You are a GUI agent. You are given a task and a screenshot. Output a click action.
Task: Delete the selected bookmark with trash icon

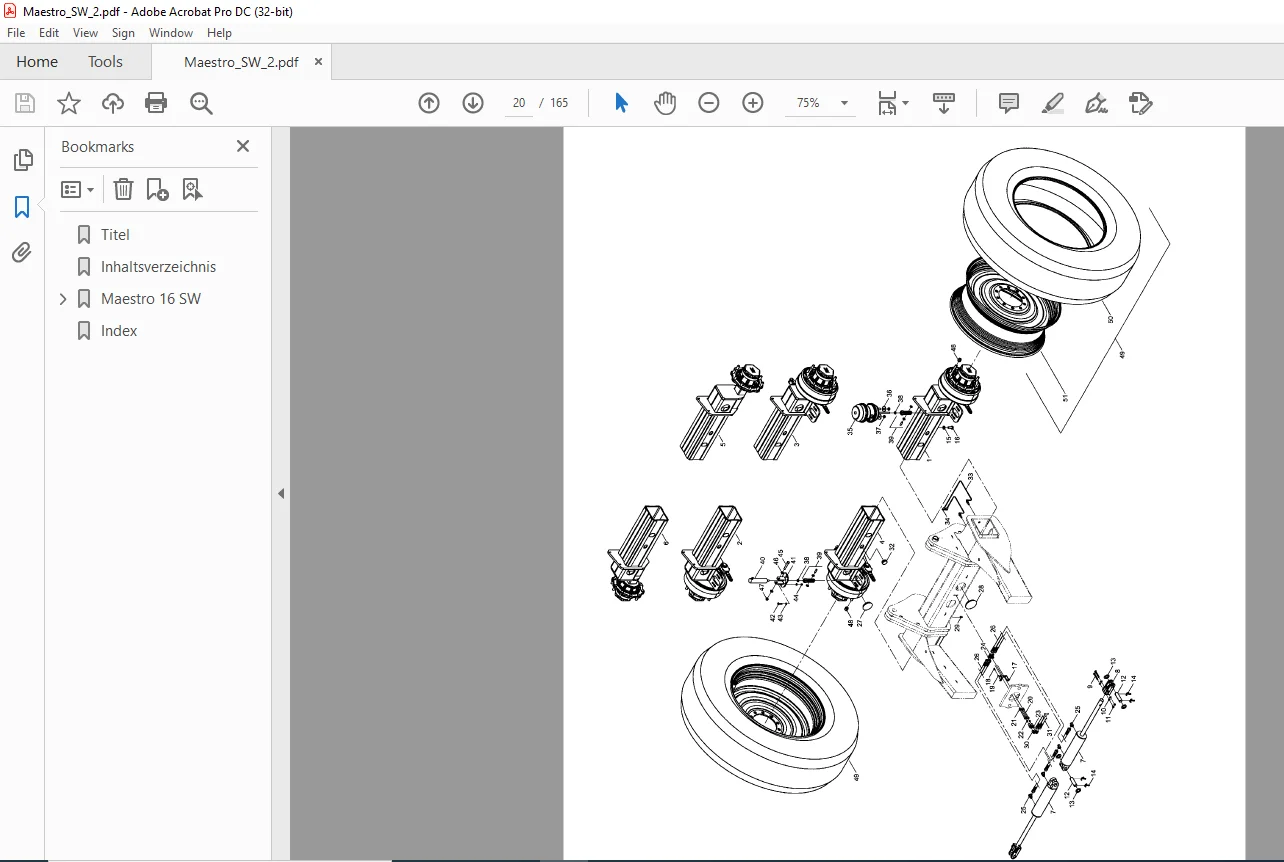123,189
